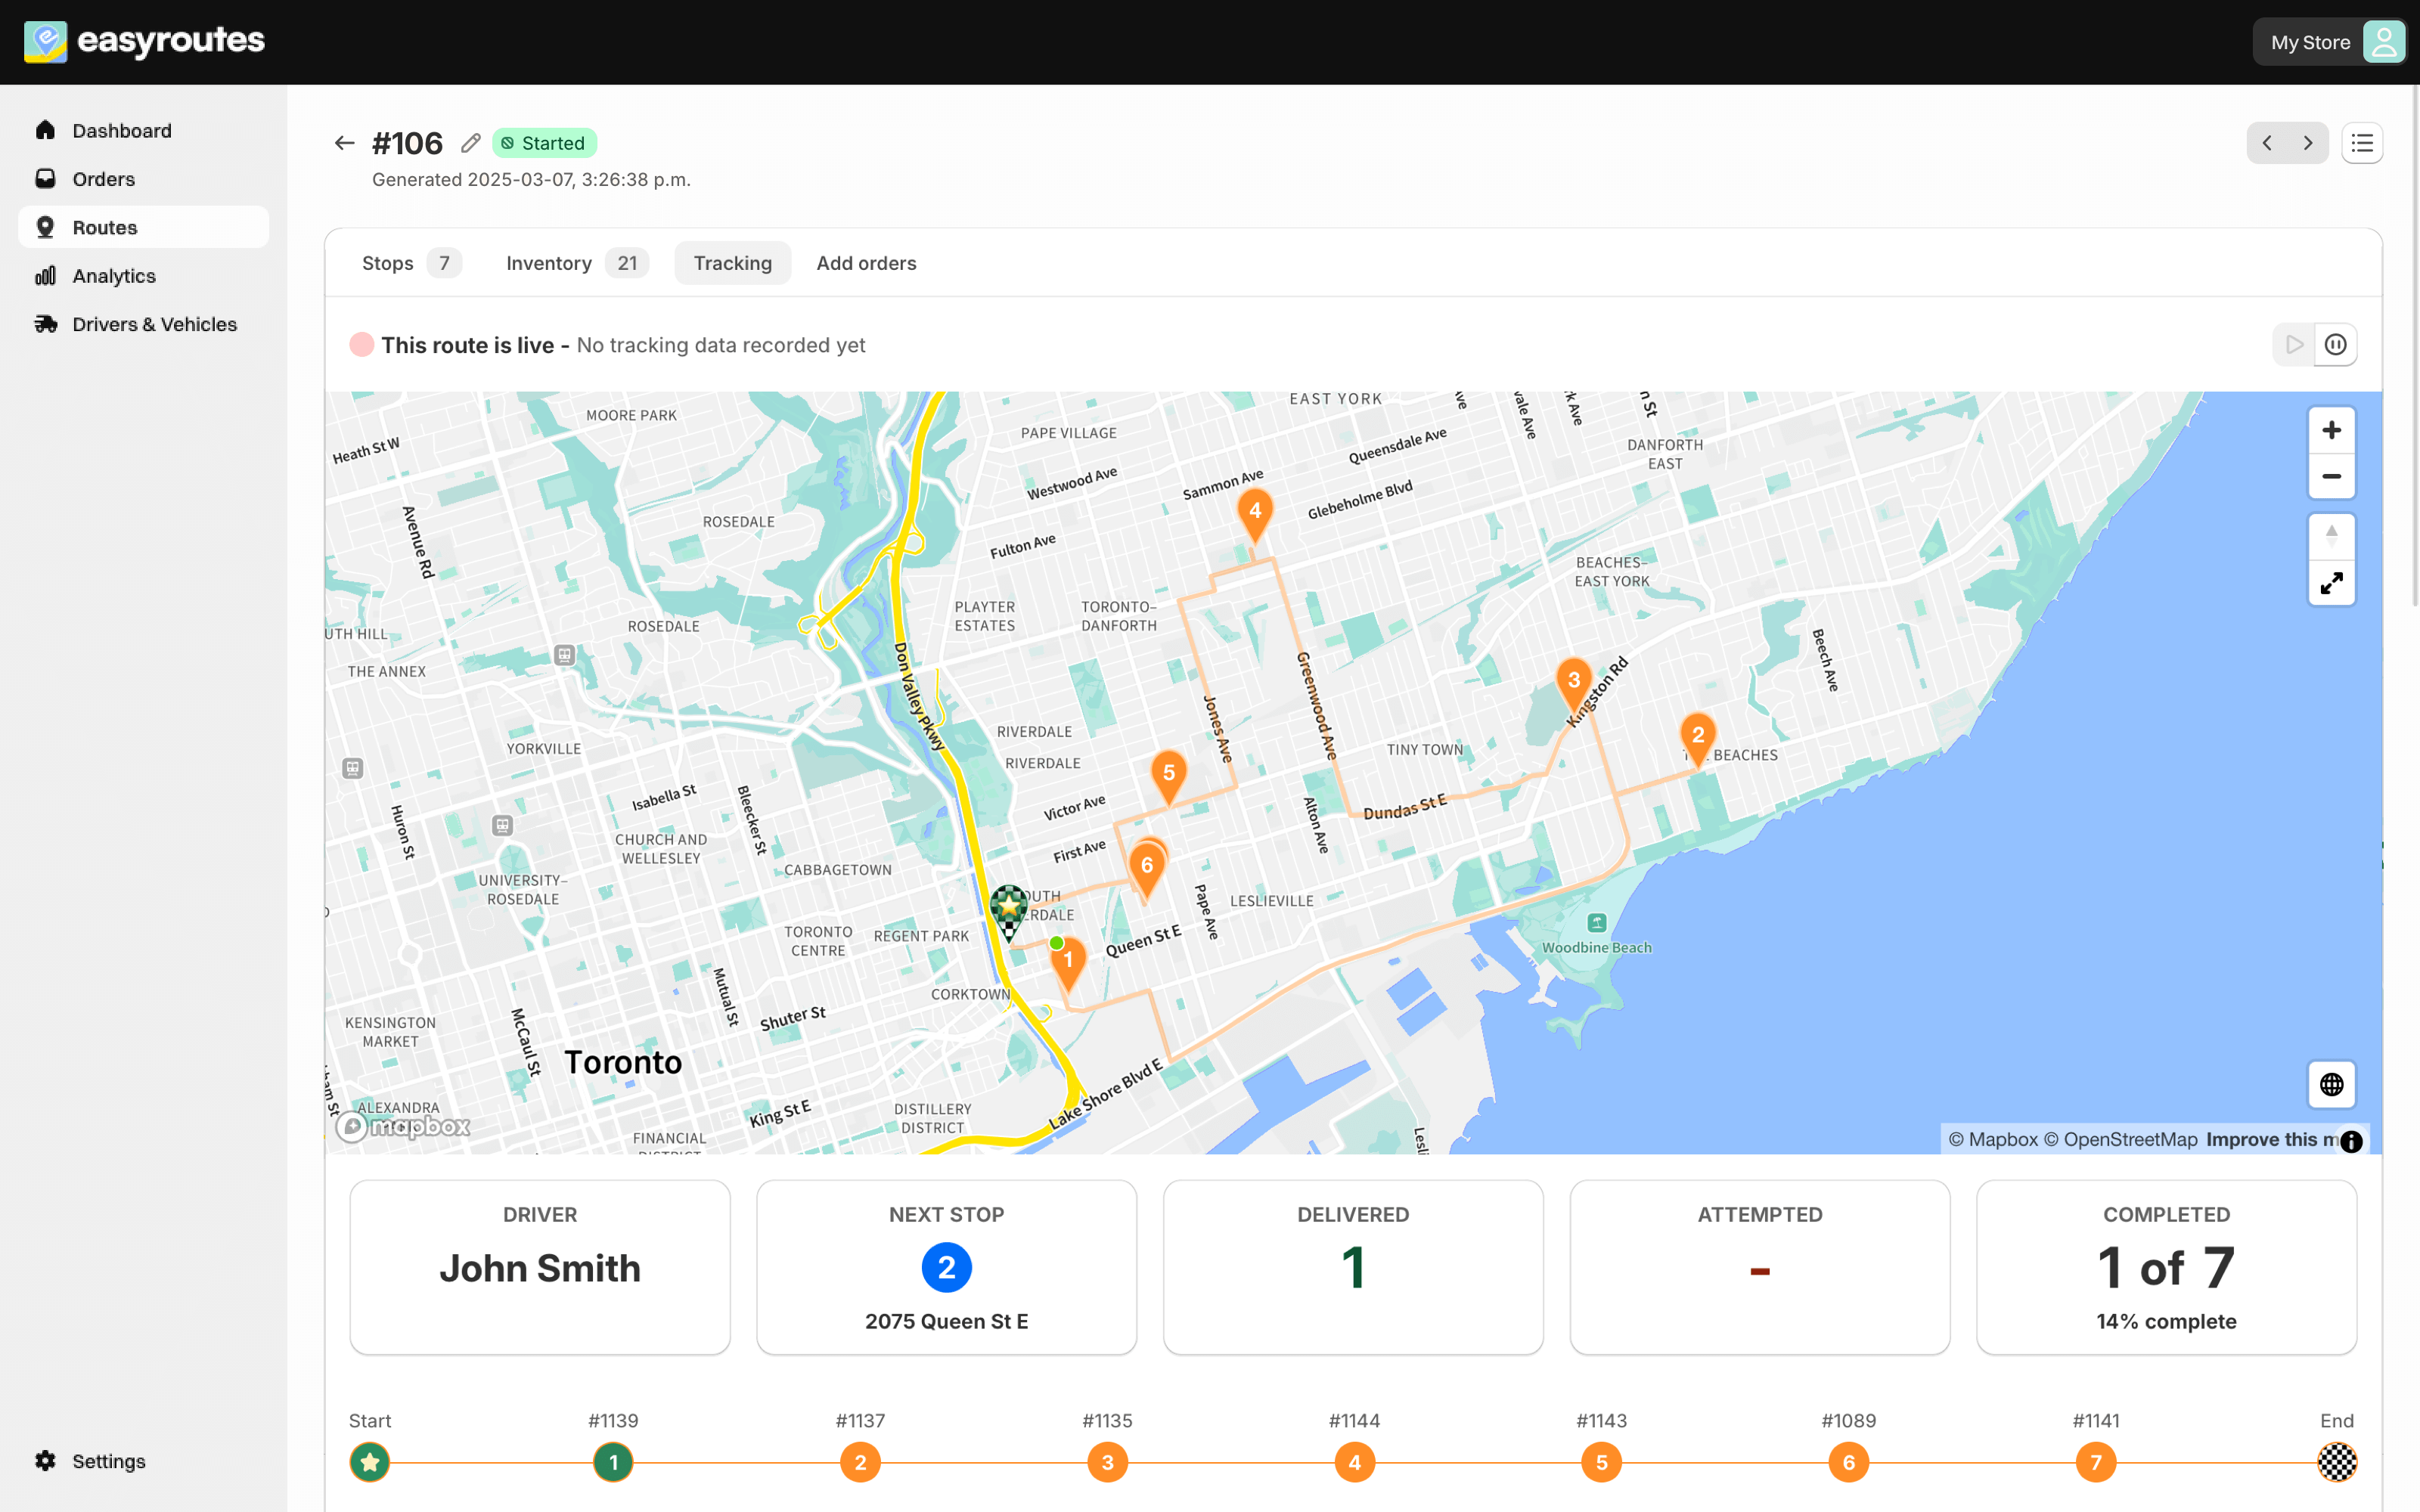Enter fullscreen map view
The height and width of the screenshot is (1512, 2420).
(2331, 583)
